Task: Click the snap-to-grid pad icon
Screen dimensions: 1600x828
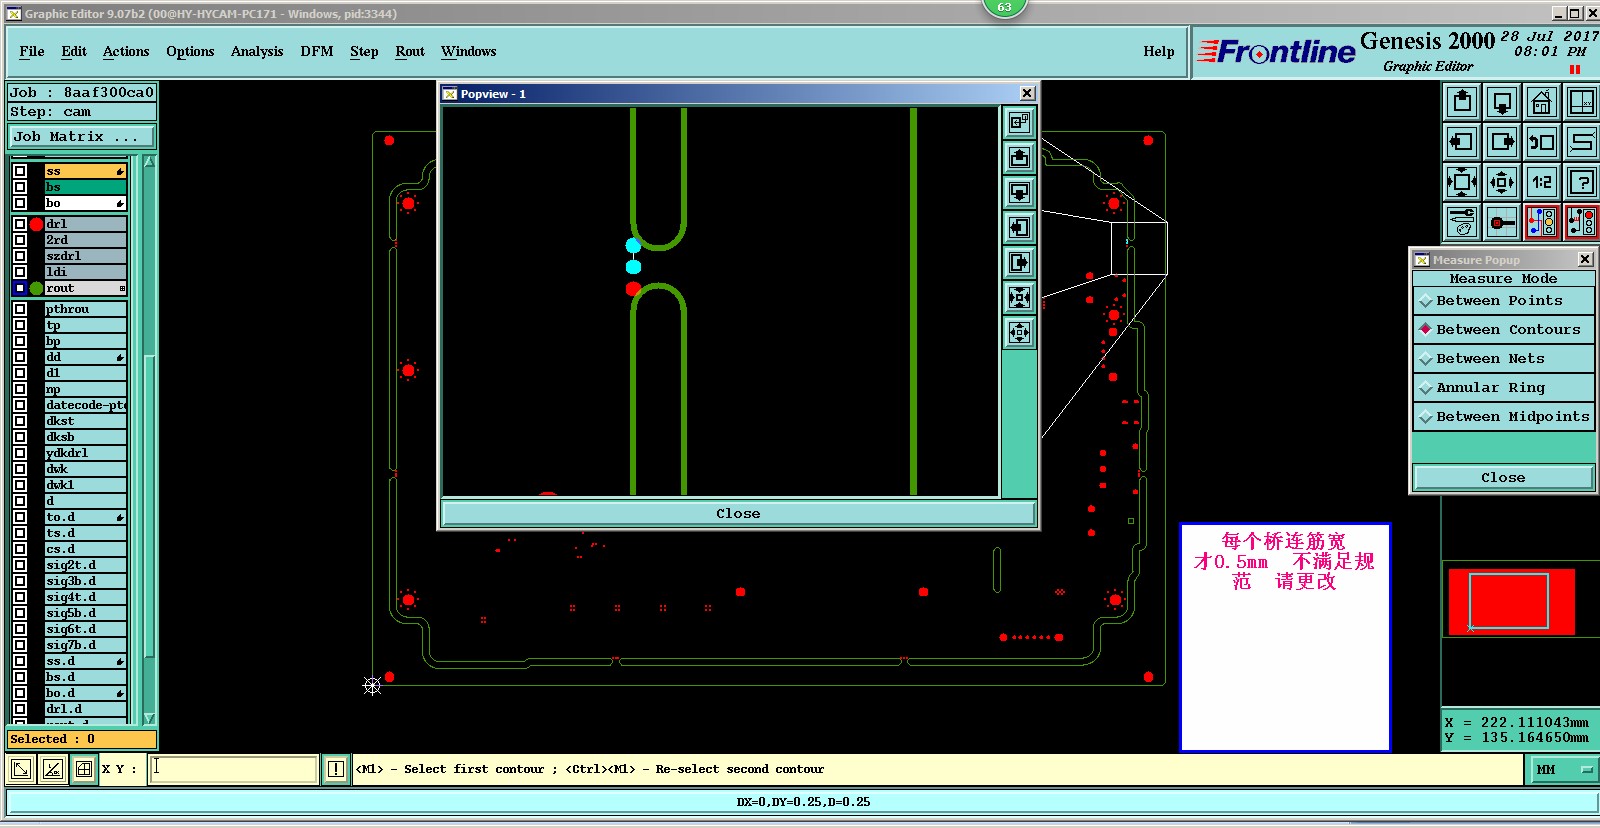Action: coord(1502,222)
